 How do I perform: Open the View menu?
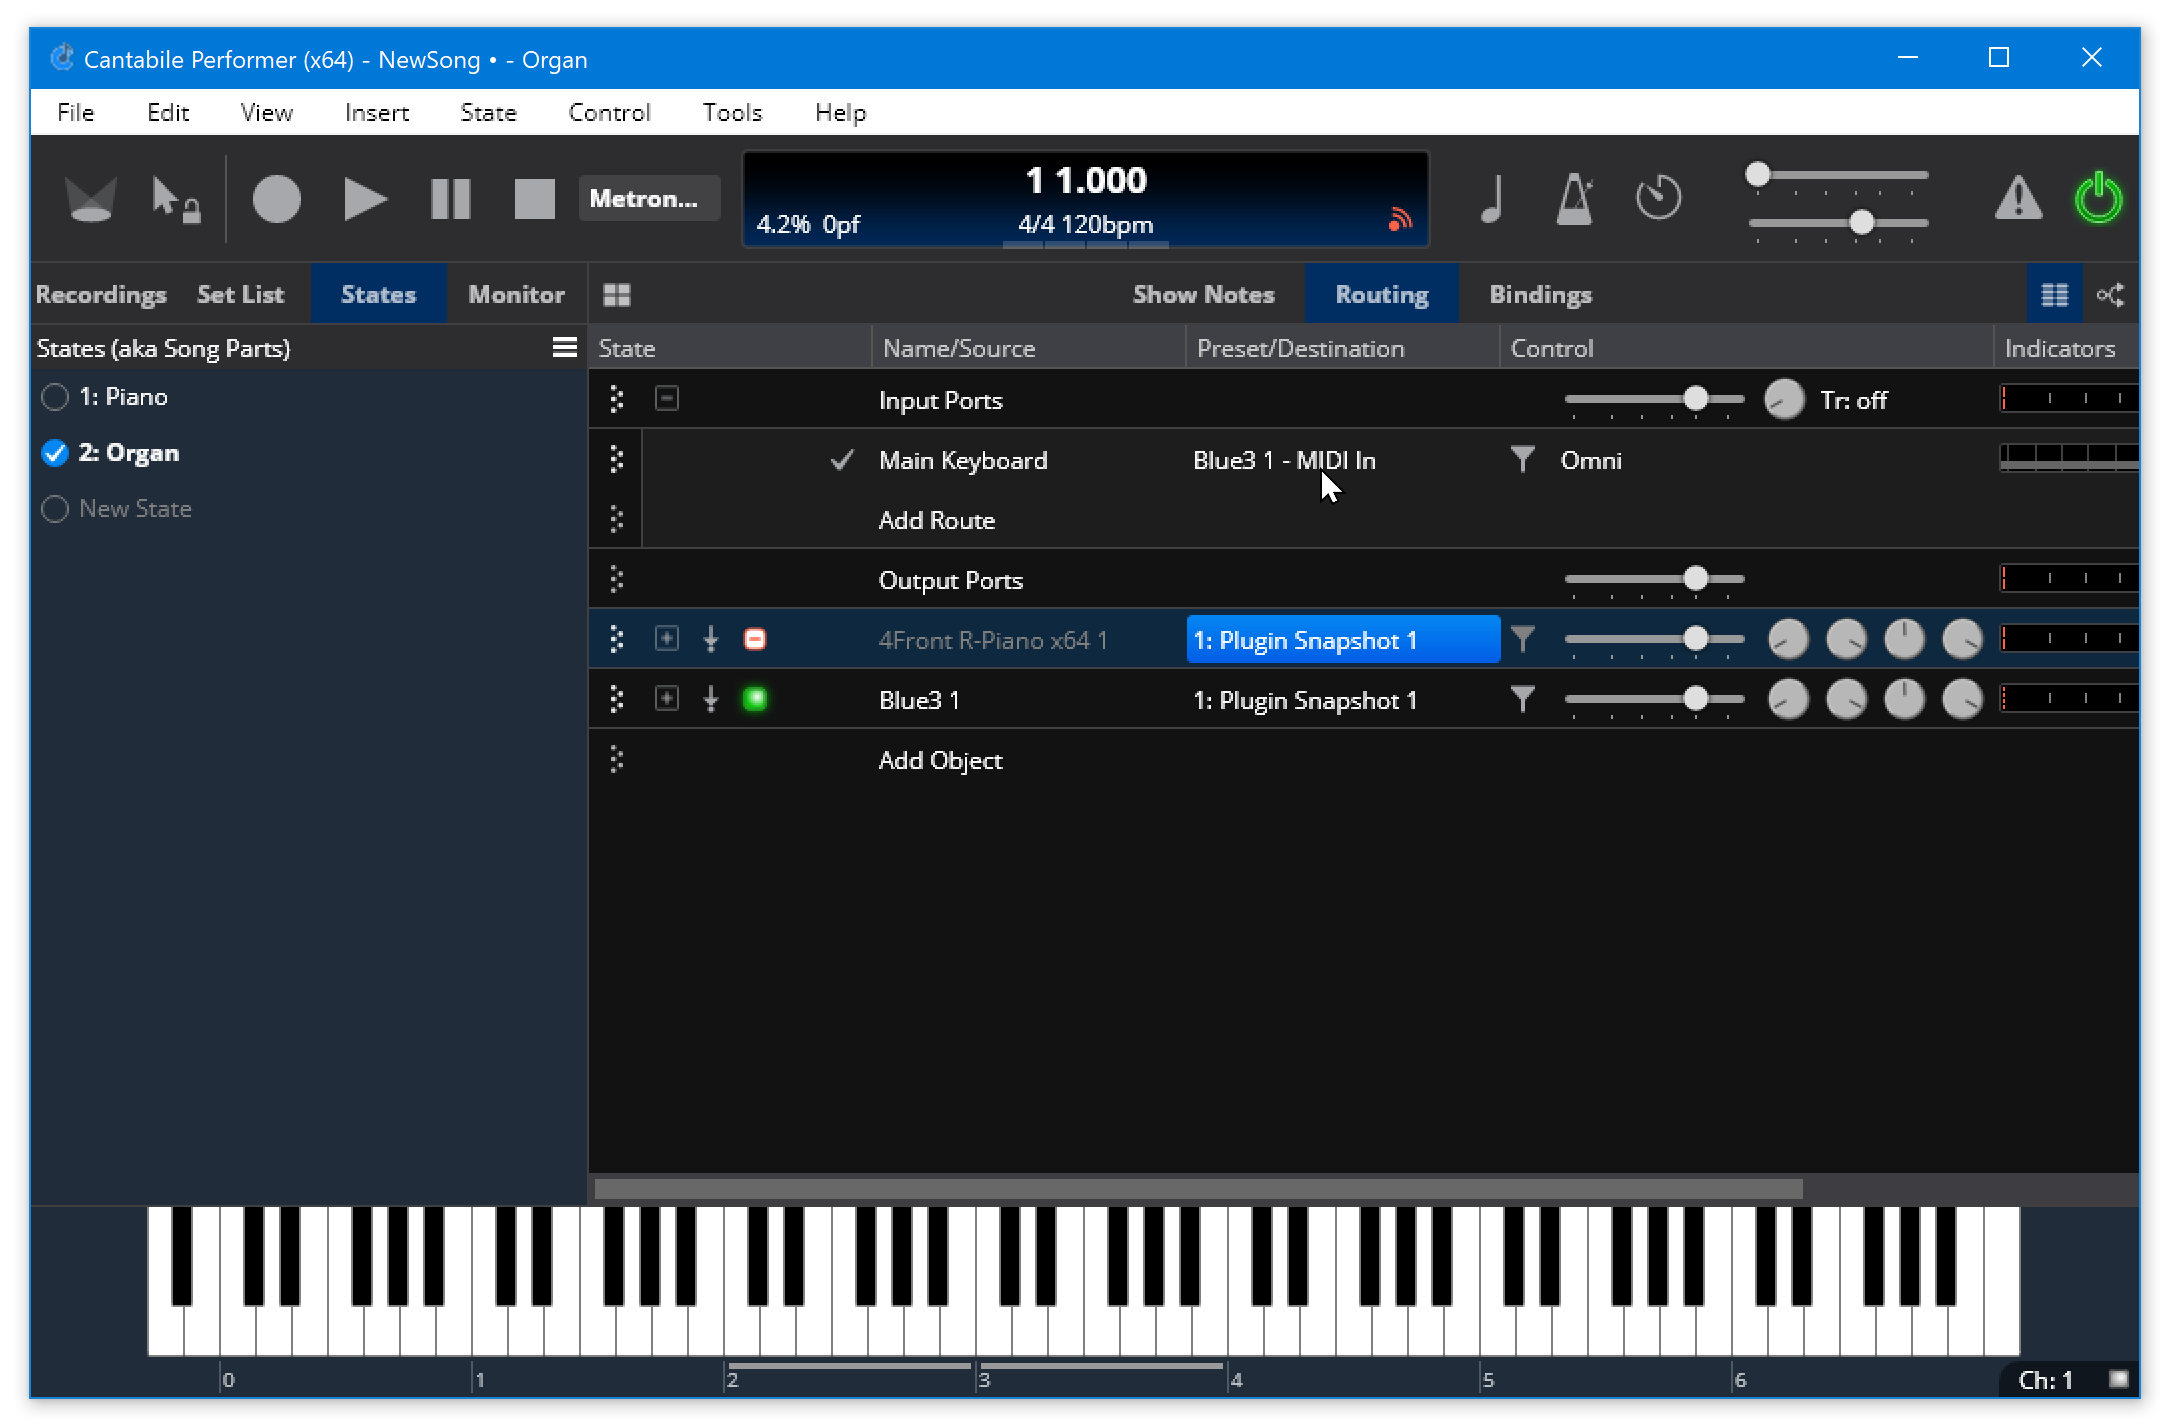click(x=267, y=113)
